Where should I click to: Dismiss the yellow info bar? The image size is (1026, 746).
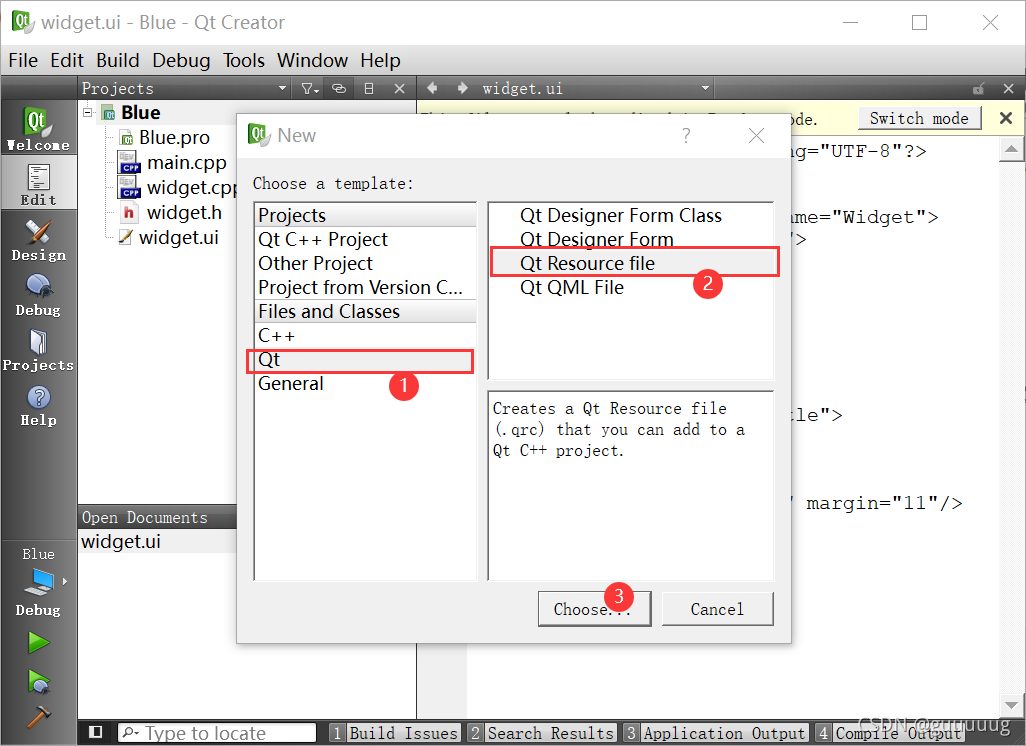click(1006, 118)
